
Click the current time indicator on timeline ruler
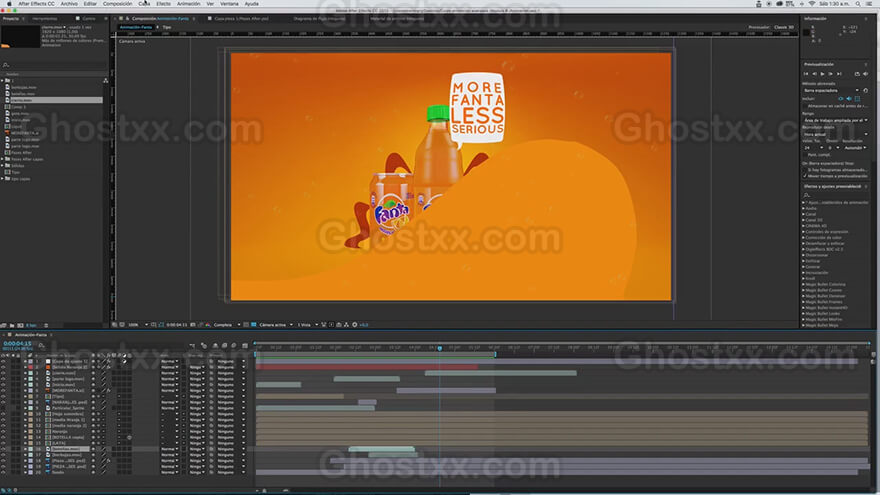[x=439, y=348]
